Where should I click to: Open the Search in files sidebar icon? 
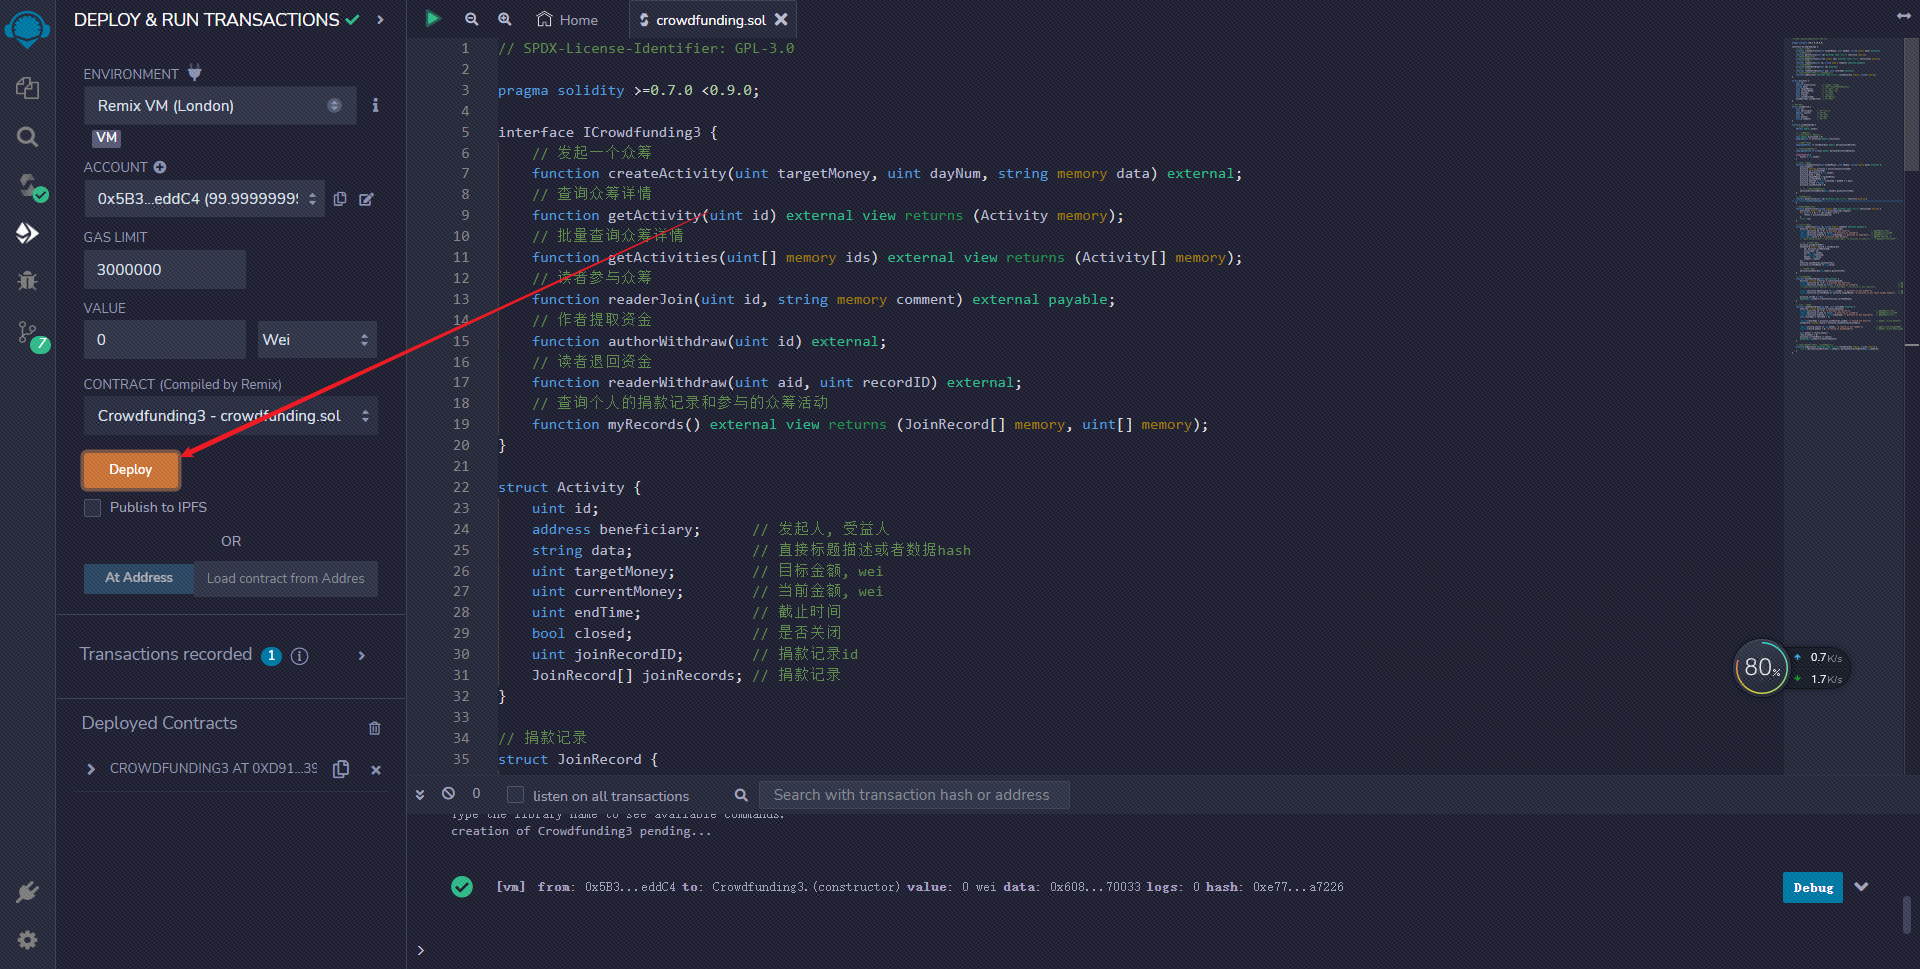(27, 137)
